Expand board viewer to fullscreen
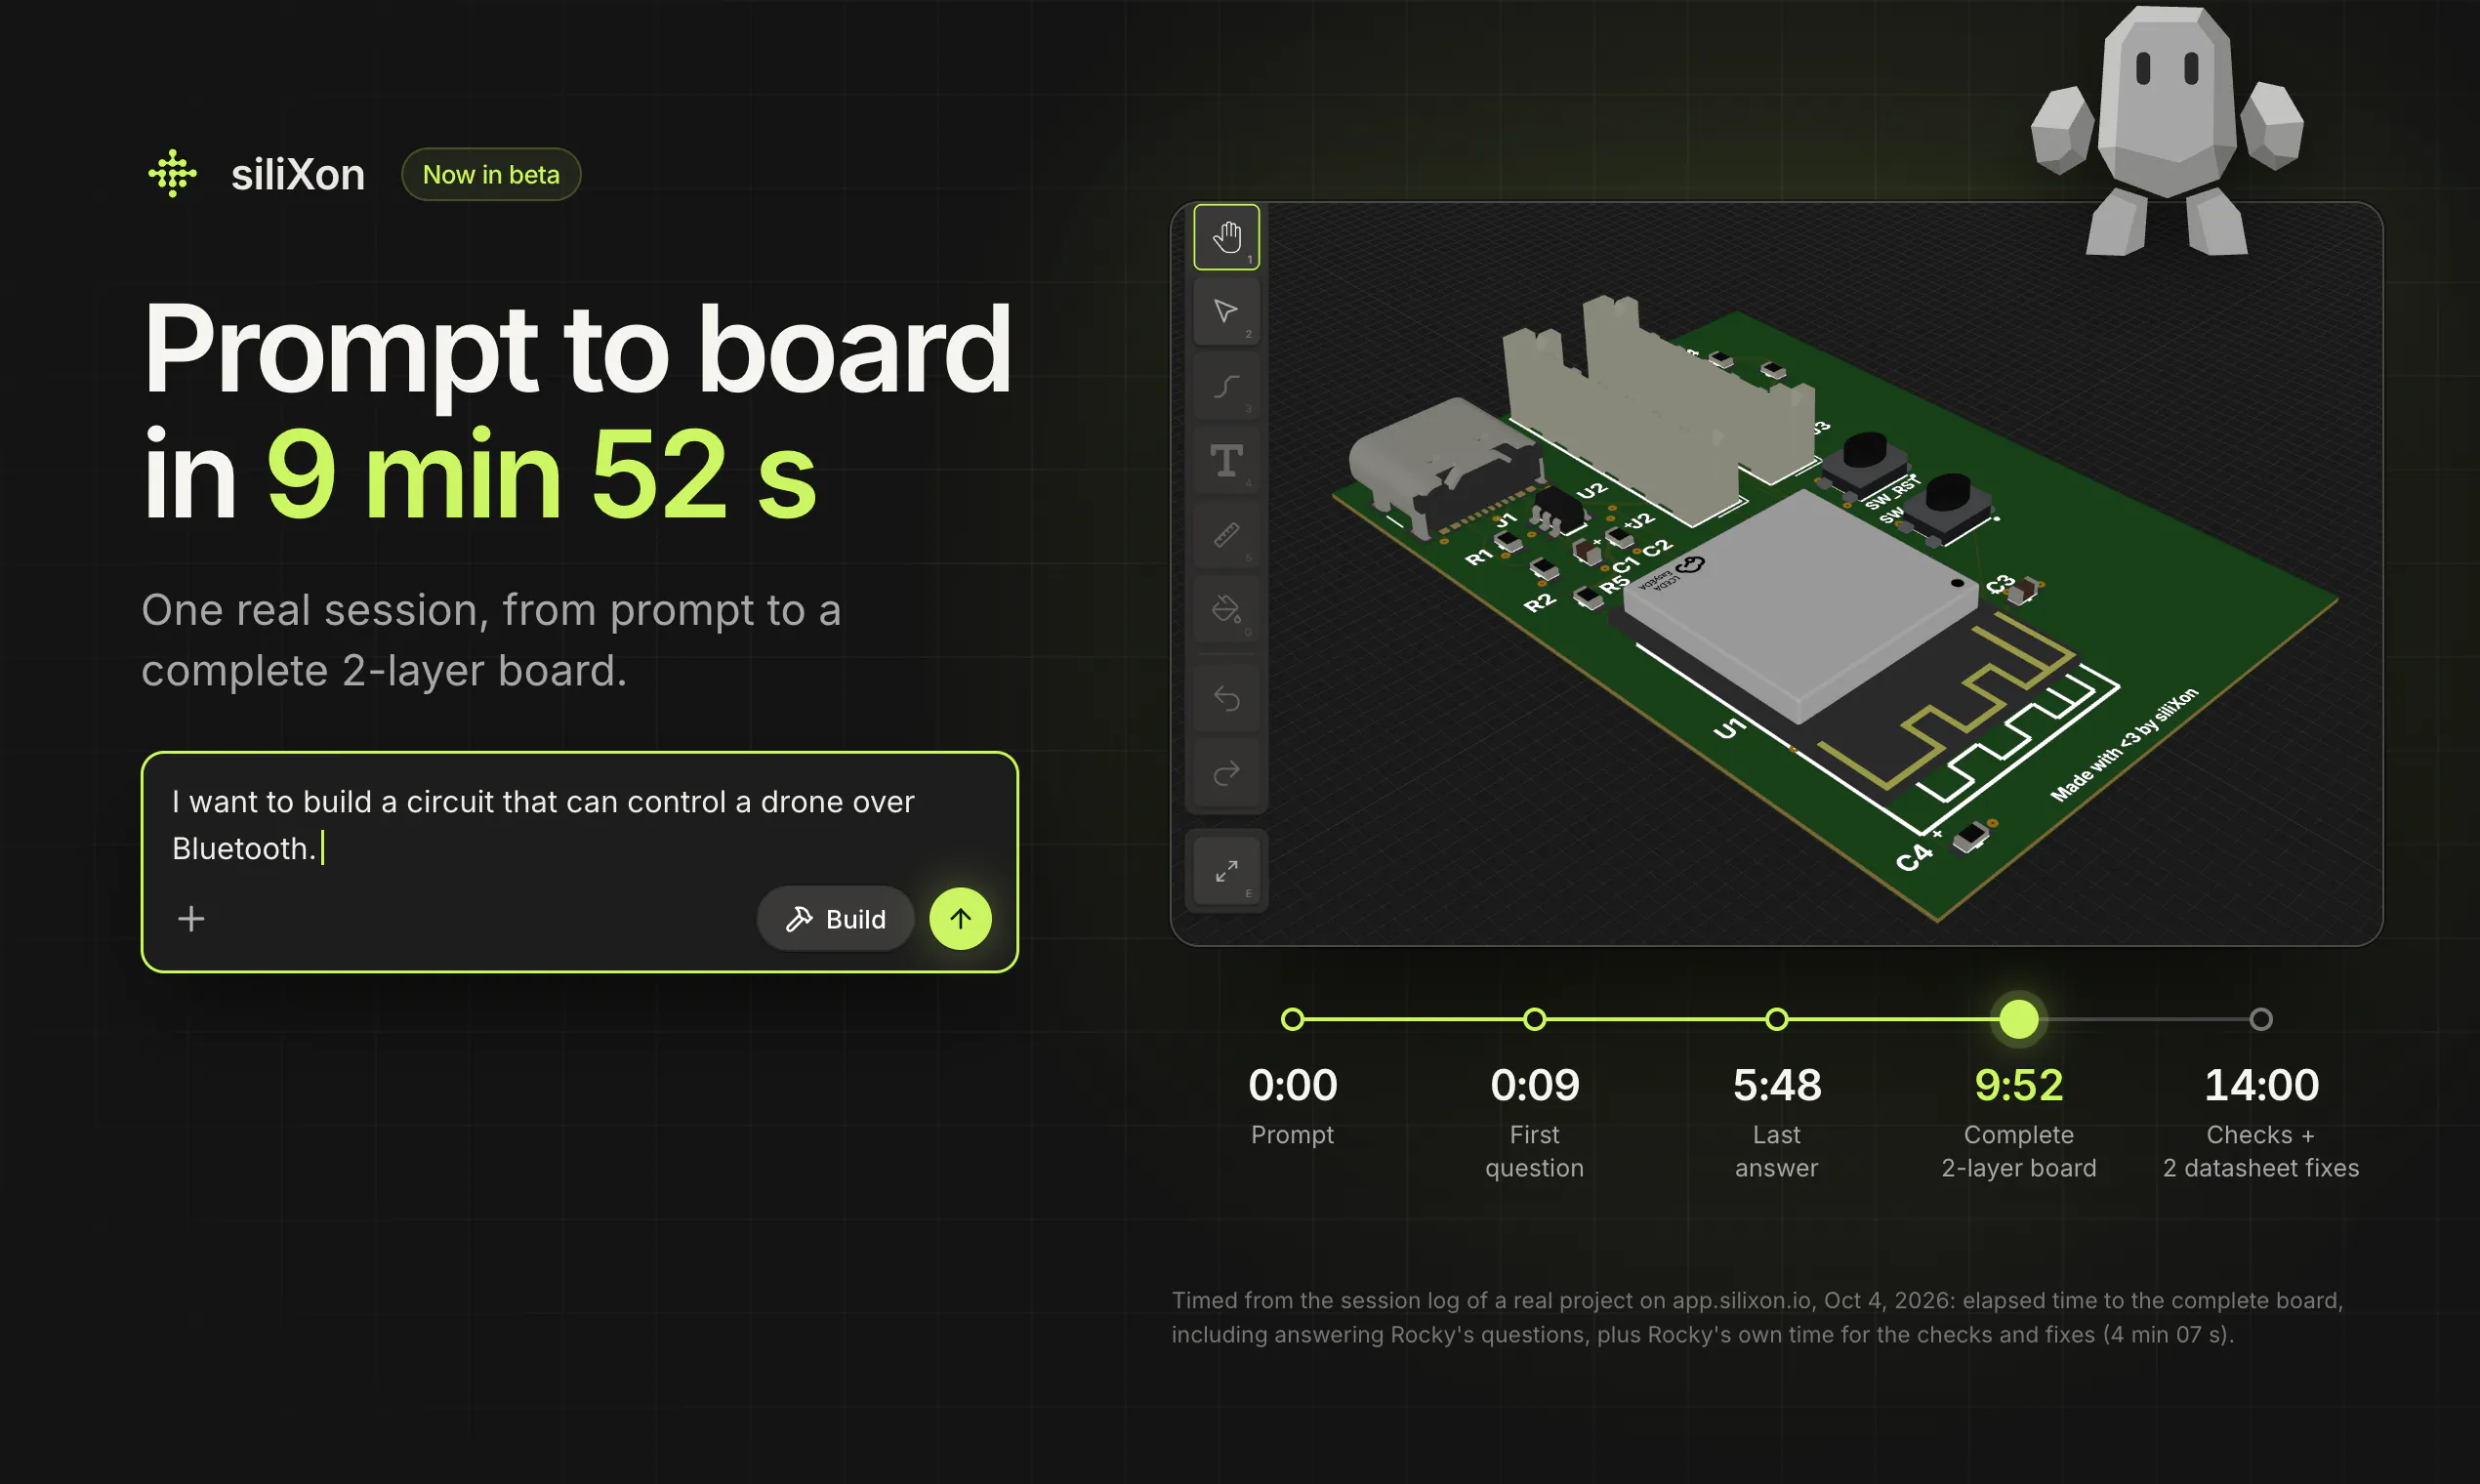 [x=1226, y=871]
